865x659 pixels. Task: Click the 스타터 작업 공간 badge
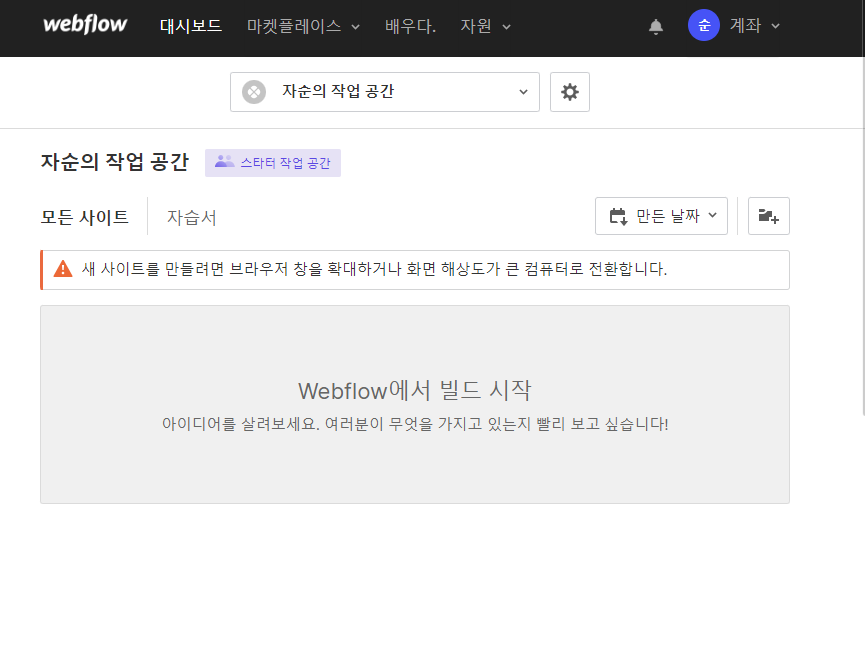point(273,163)
